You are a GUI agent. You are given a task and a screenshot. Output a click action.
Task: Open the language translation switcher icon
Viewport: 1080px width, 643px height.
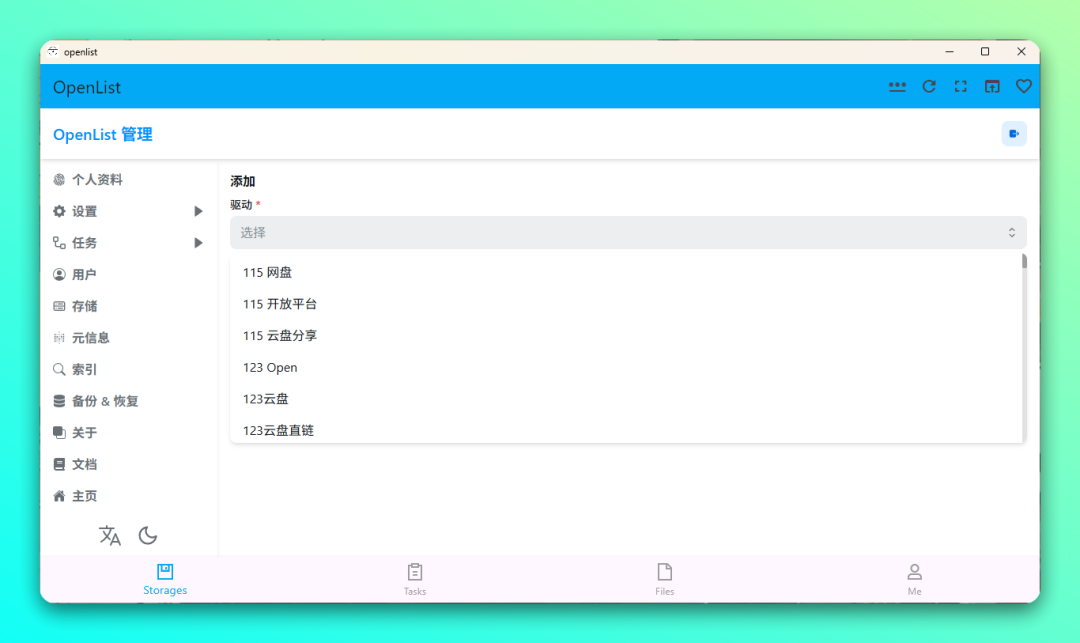[110, 536]
